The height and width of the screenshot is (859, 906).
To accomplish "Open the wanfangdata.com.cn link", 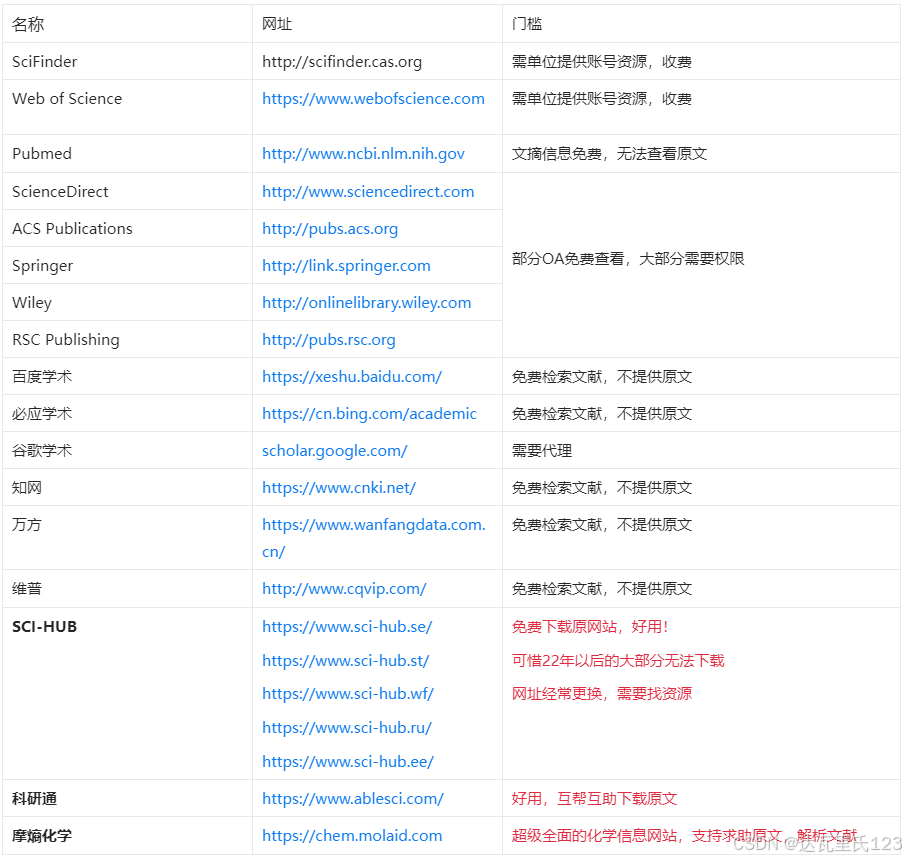I will (x=374, y=538).
